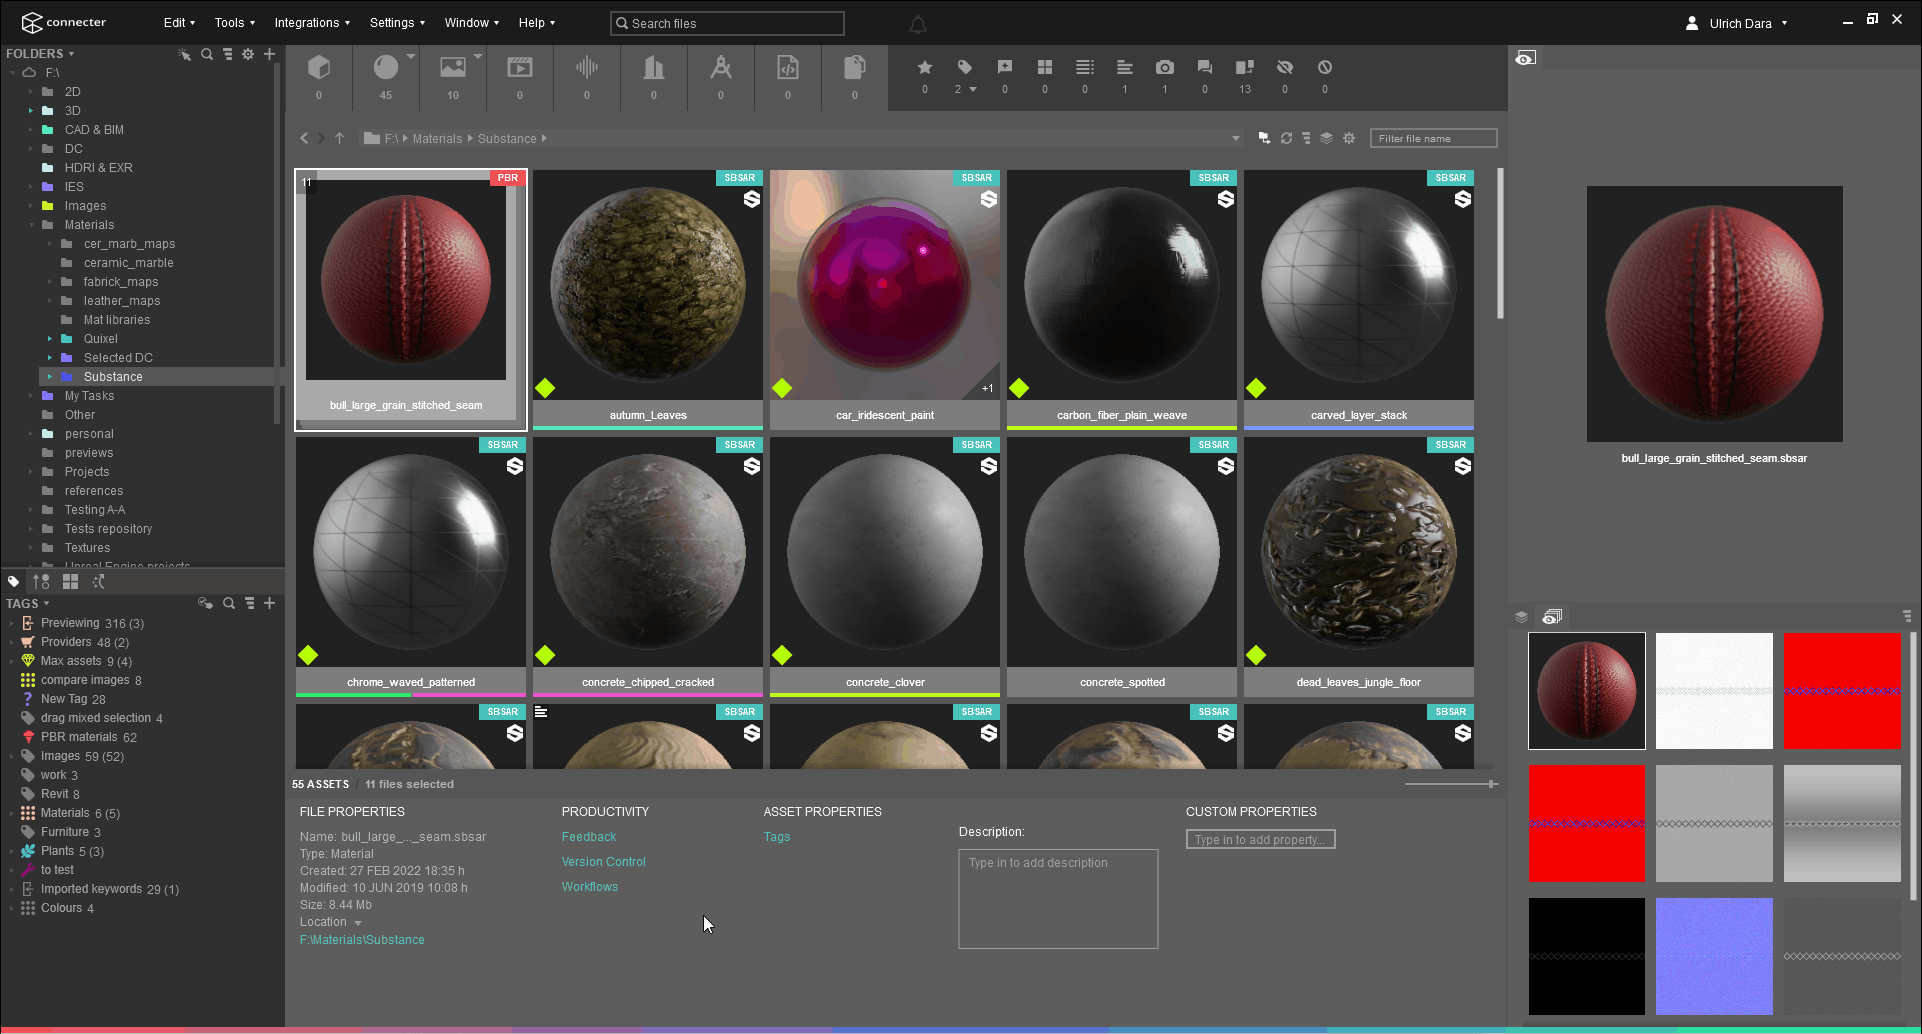This screenshot has width=1922, height=1034.
Task: Filter by video clapperboard icon
Action: click(520, 67)
